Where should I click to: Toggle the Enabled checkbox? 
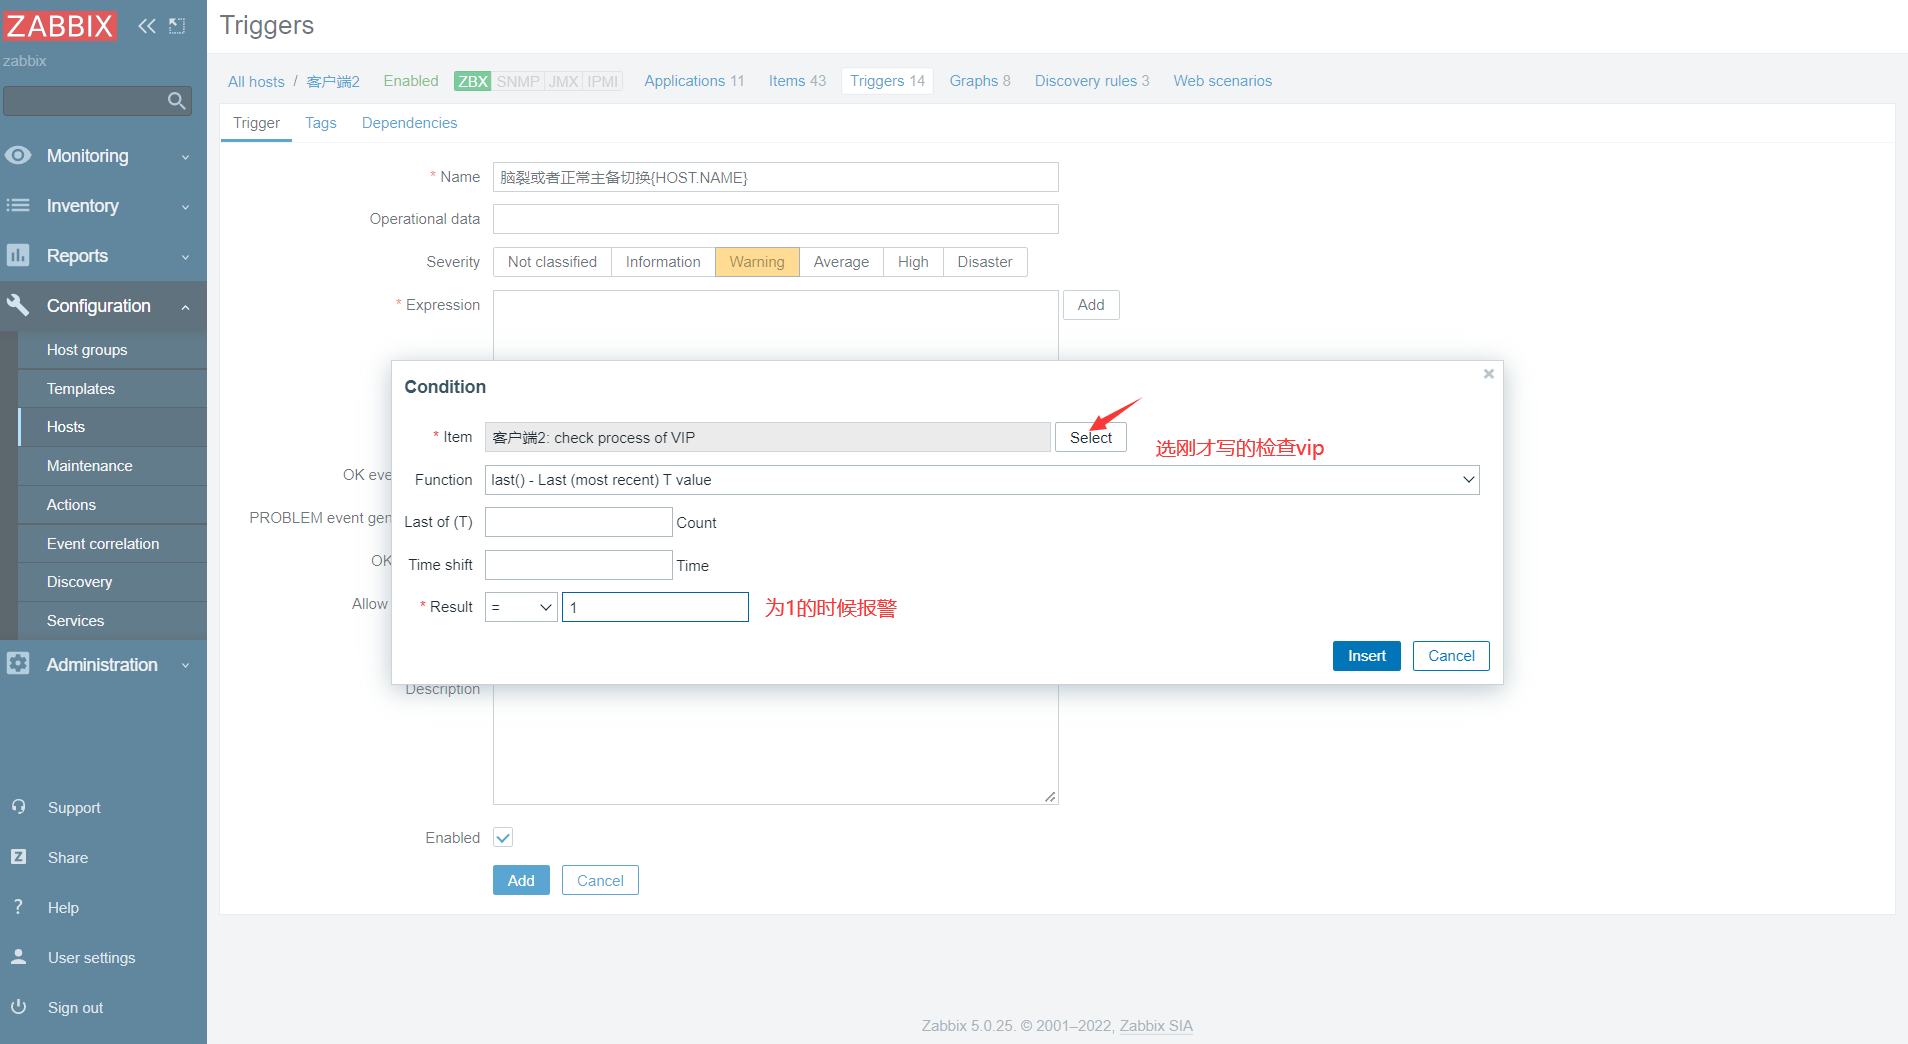tap(503, 838)
